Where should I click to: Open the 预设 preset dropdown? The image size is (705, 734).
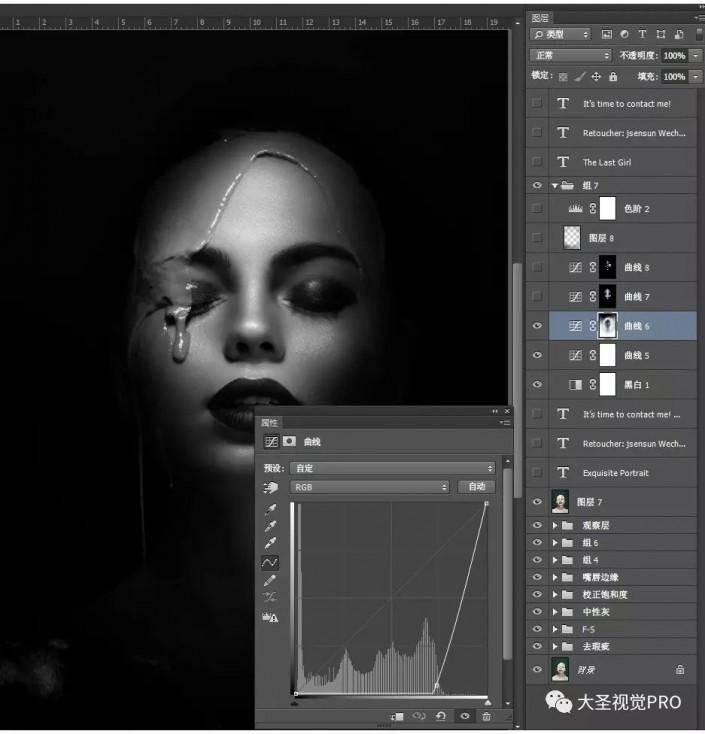coord(392,468)
